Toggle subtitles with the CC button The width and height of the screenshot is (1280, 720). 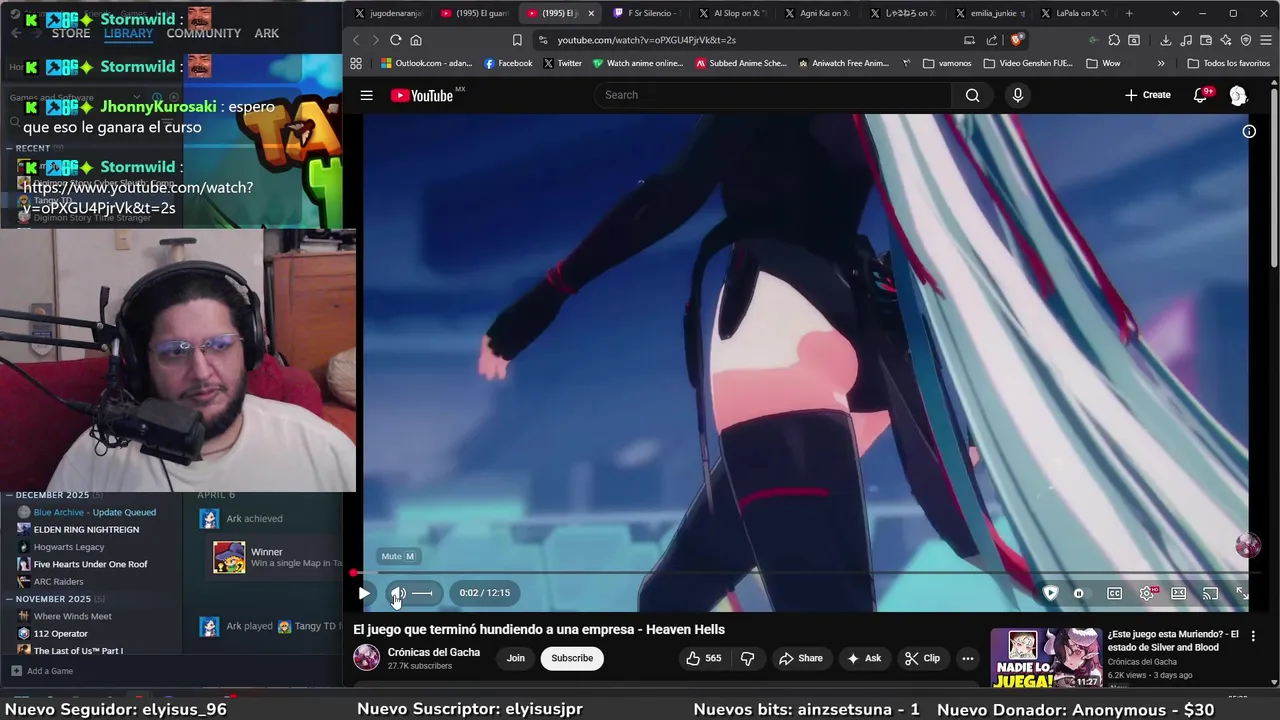1114,593
